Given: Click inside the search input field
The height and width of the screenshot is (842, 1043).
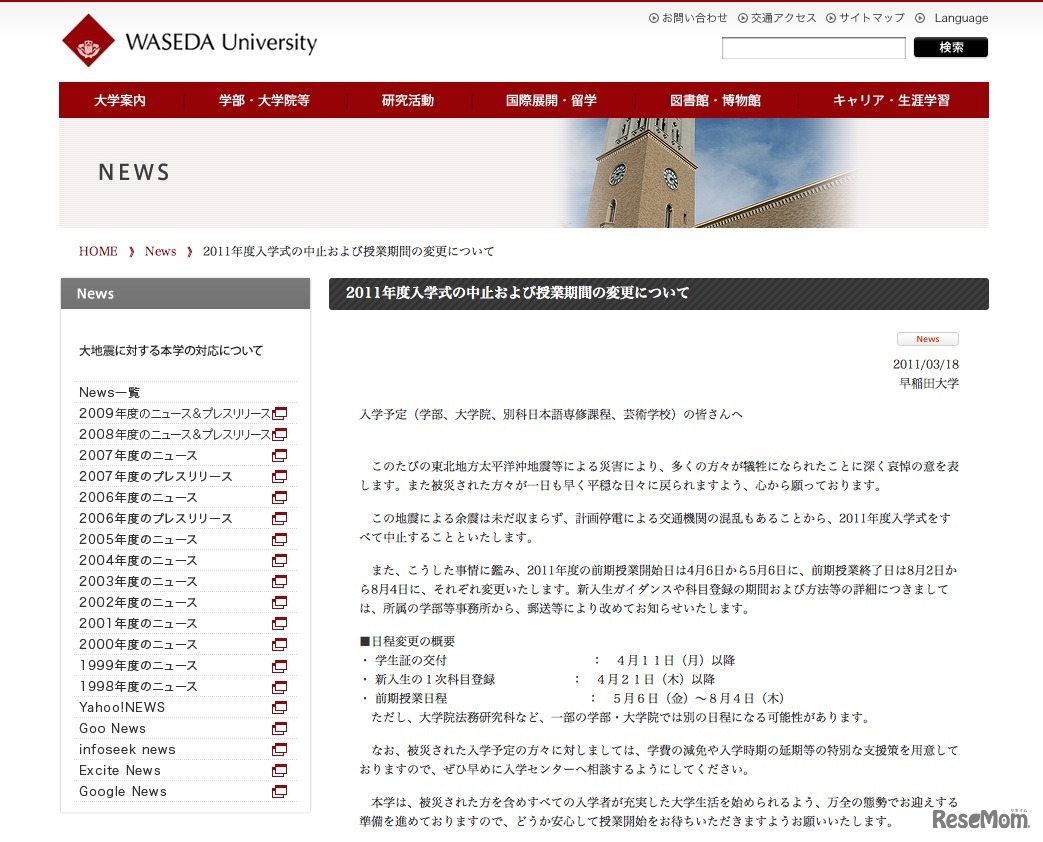Looking at the screenshot, I should tap(813, 47).
